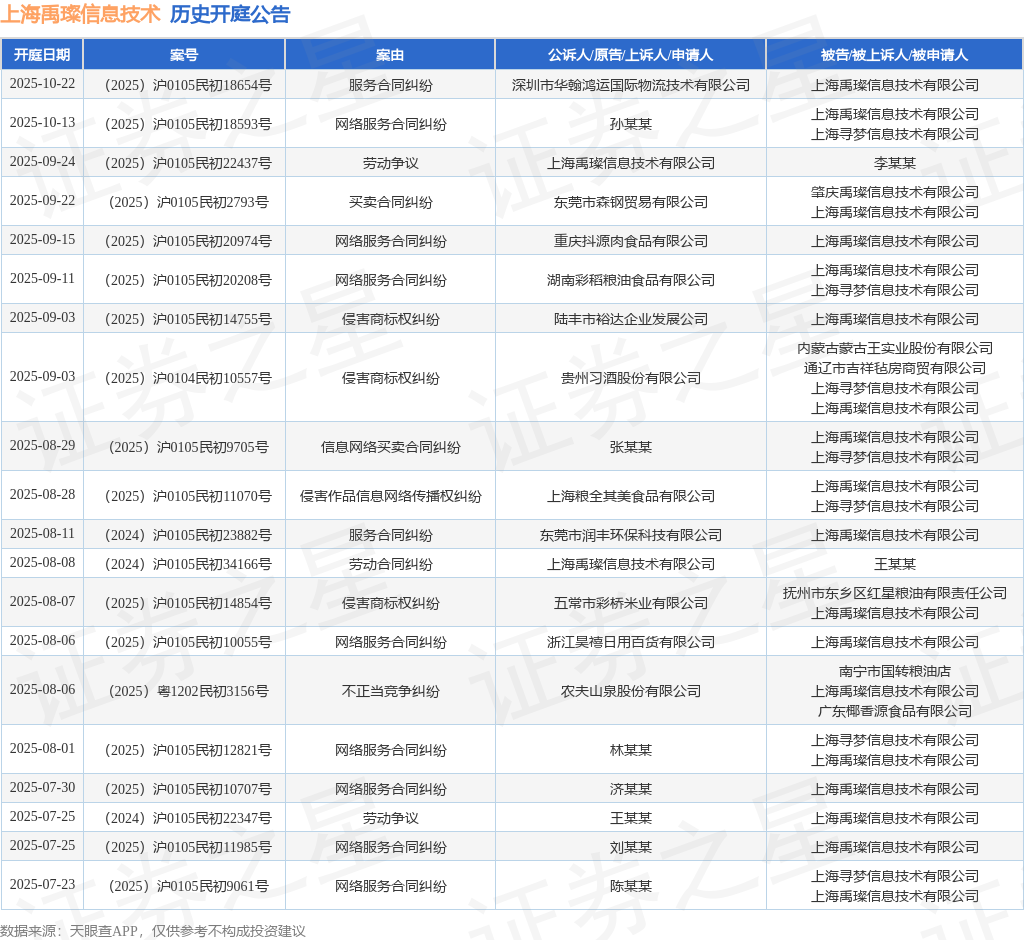The image size is (1024, 940).
Task: Select case number 沪0105民初22437号
Action: tap(188, 163)
